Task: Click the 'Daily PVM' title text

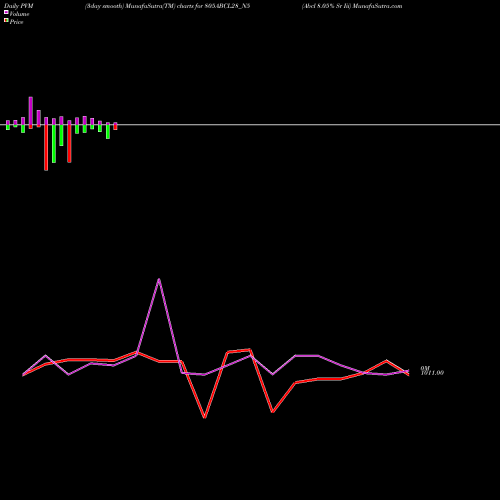Action: (x=19, y=6)
